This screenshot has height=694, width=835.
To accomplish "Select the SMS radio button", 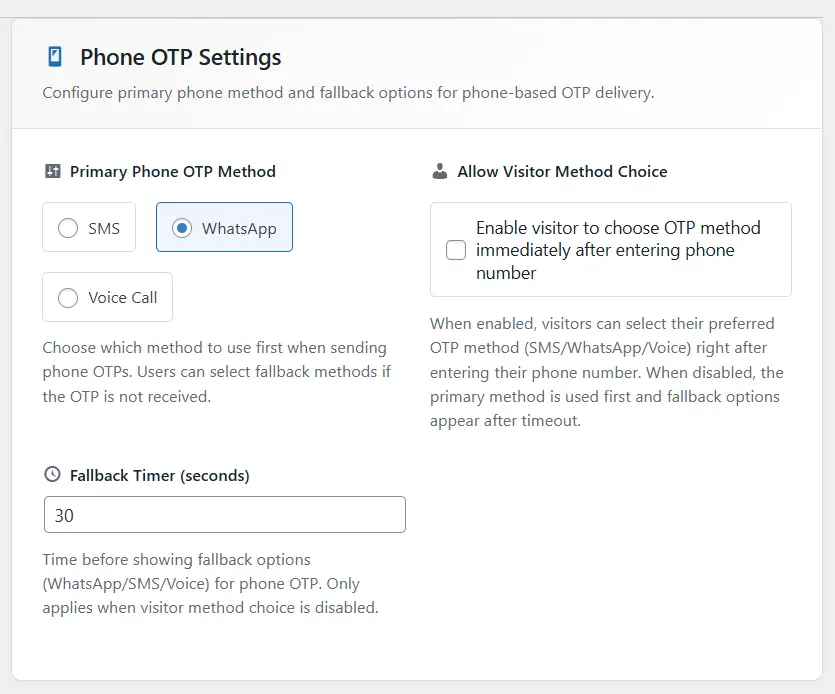I will pos(68,228).
